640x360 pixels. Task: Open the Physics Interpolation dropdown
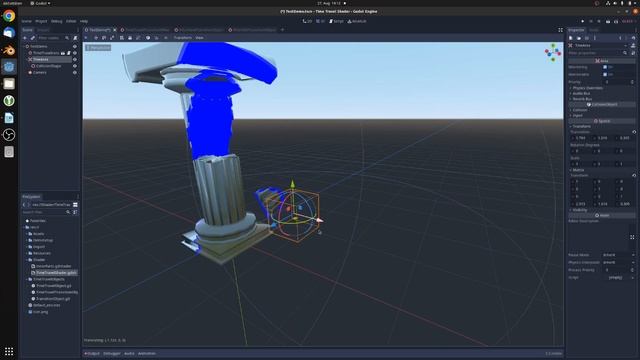[x=619, y=262]
